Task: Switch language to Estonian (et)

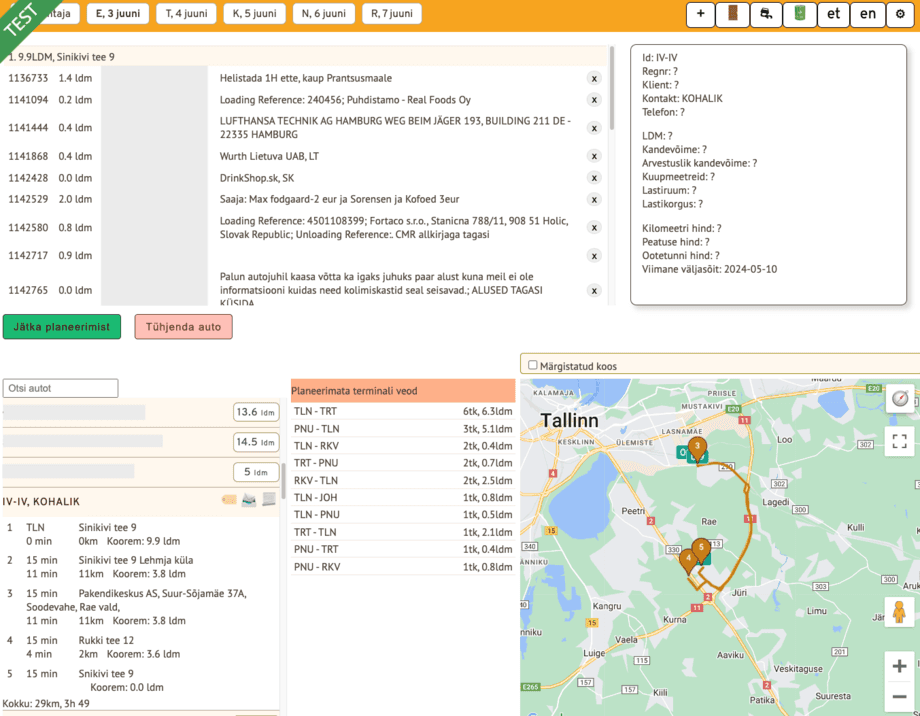Action: (x=834, y=14)
